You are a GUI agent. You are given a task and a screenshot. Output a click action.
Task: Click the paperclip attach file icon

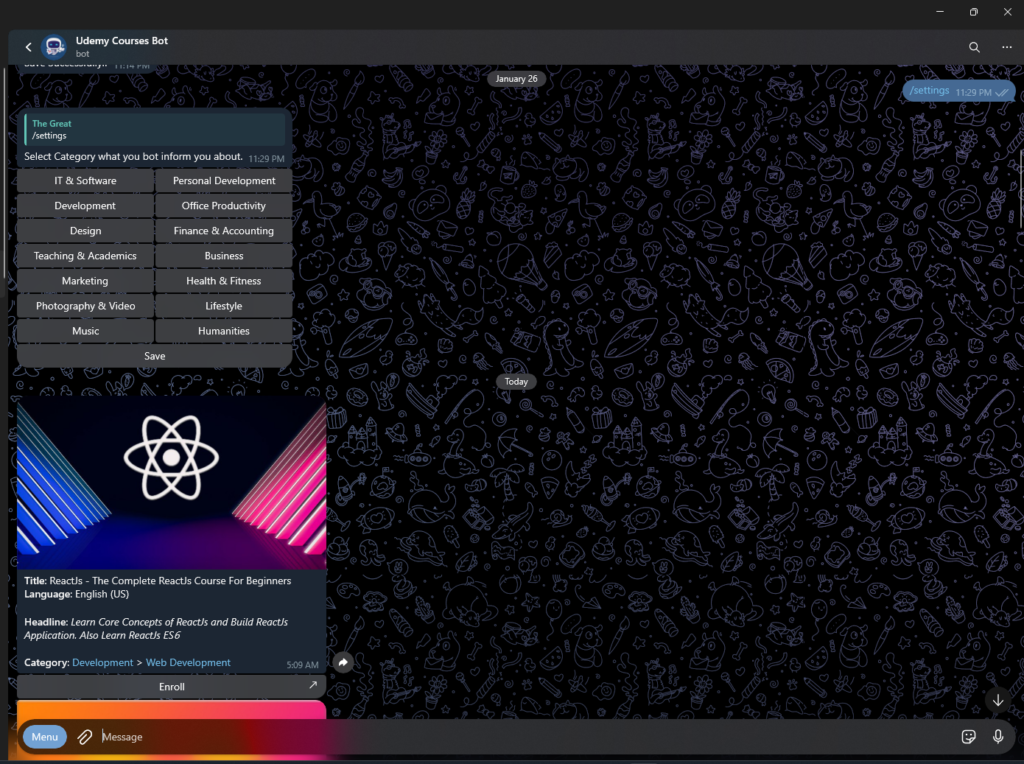[85, 737]
